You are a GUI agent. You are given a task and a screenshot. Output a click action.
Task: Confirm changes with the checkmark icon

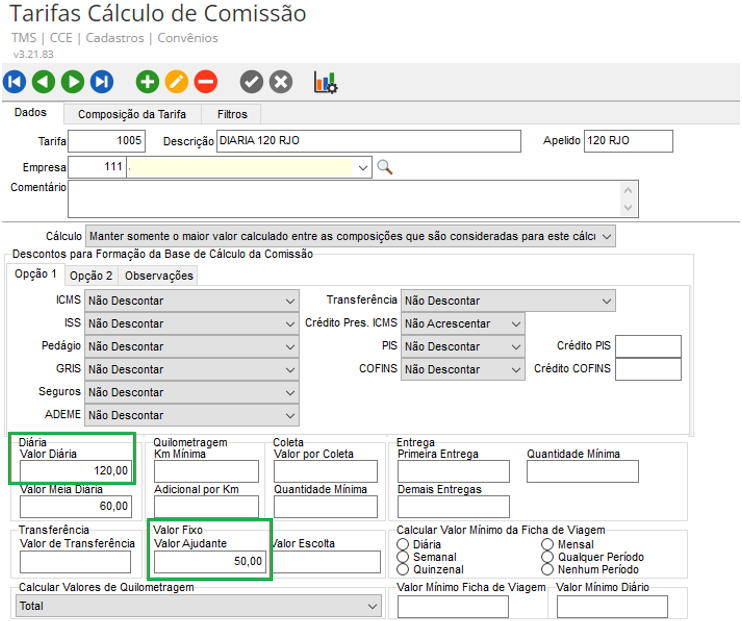pyautogui.click(x=252, y=82)
